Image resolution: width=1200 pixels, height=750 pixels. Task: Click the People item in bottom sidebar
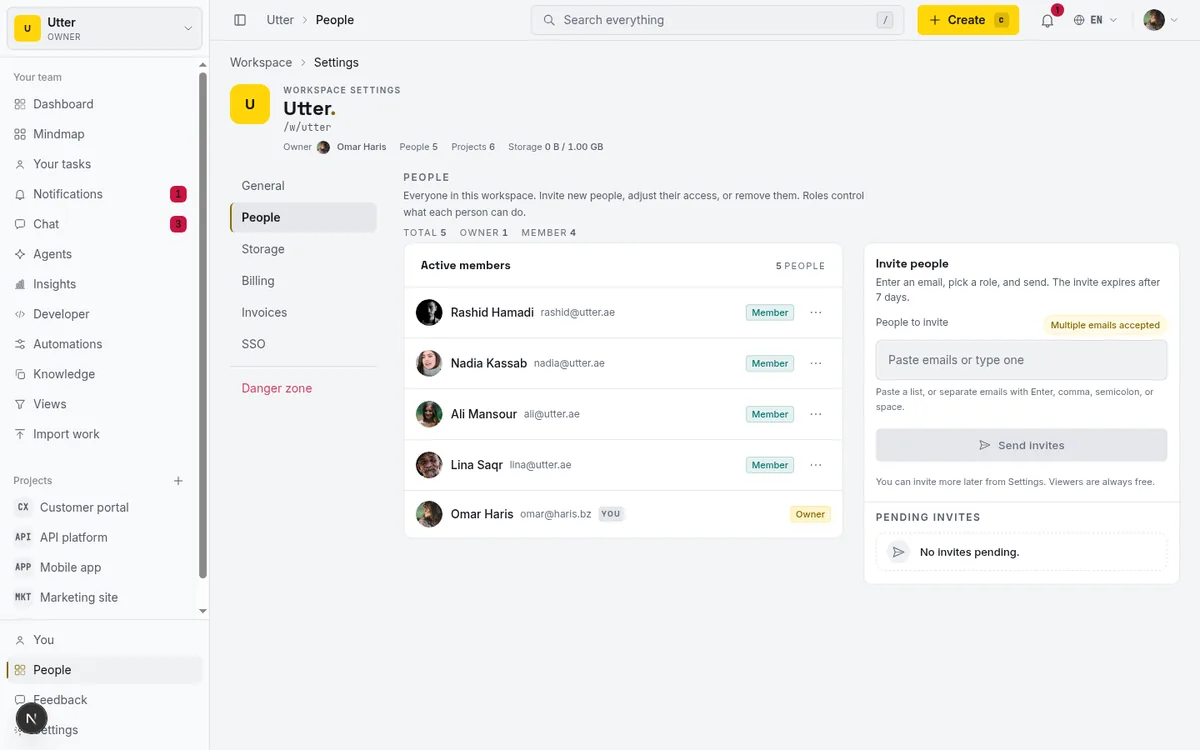tap(104, 670)
